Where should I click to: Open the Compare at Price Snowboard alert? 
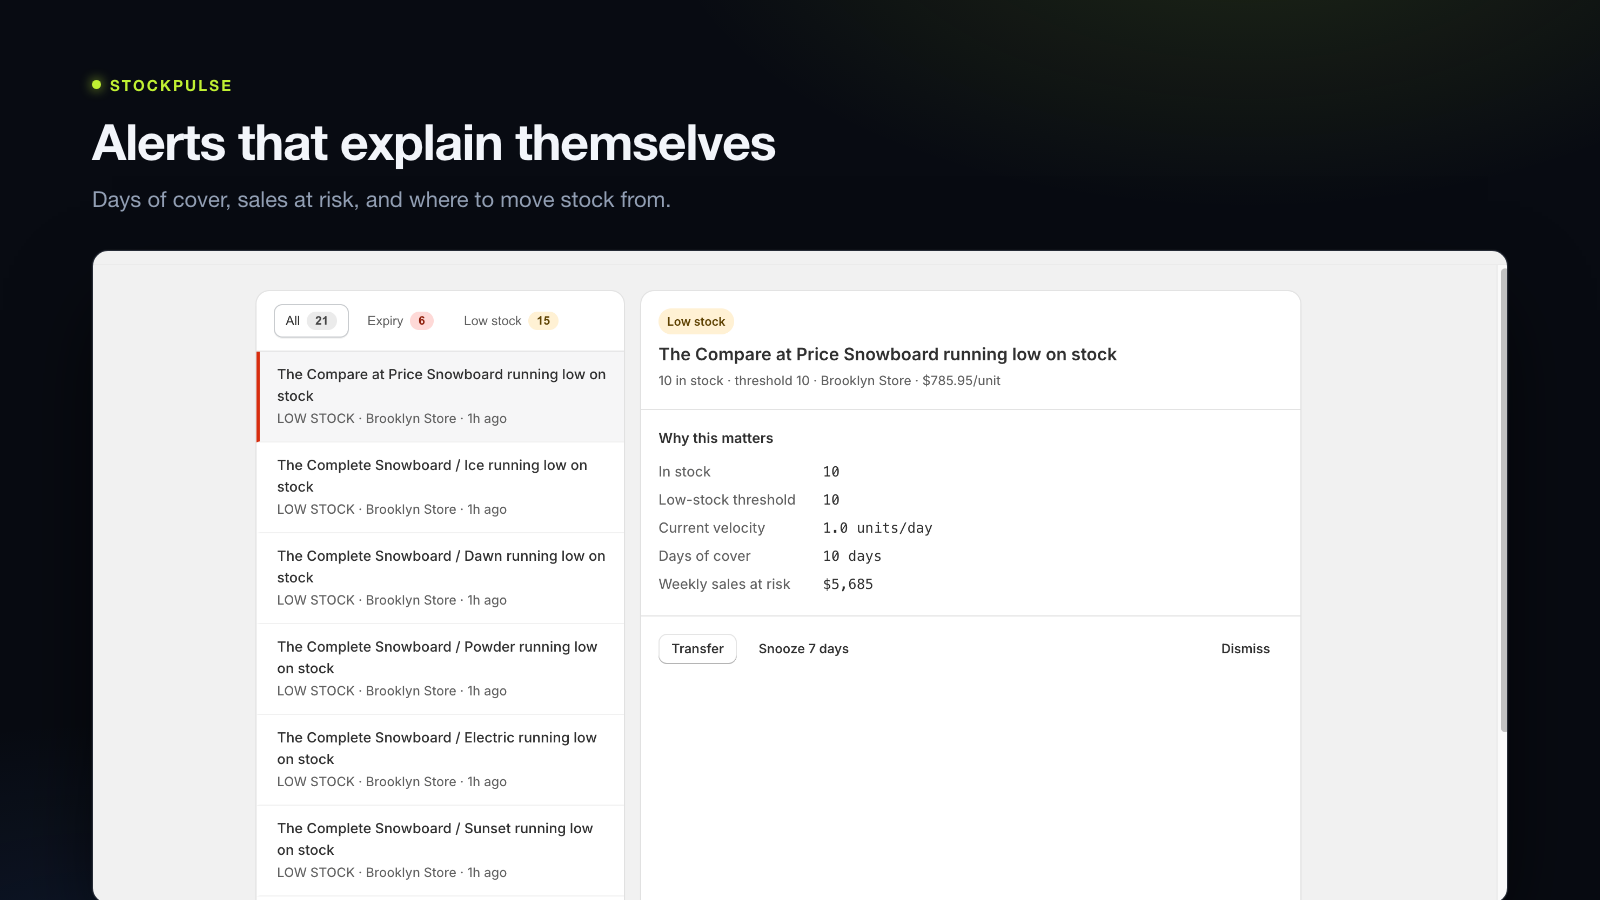tap(441, 396)
